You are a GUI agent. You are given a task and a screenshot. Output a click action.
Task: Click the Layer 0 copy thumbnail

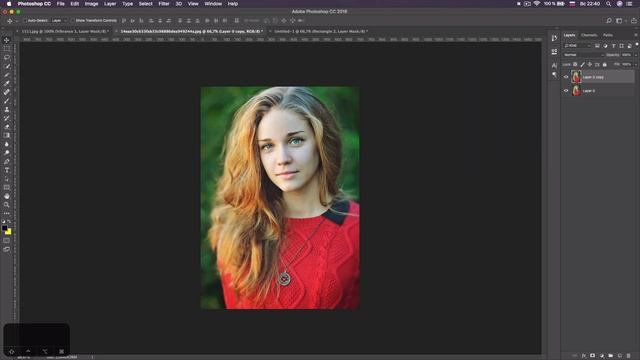[x=576, y=77]
